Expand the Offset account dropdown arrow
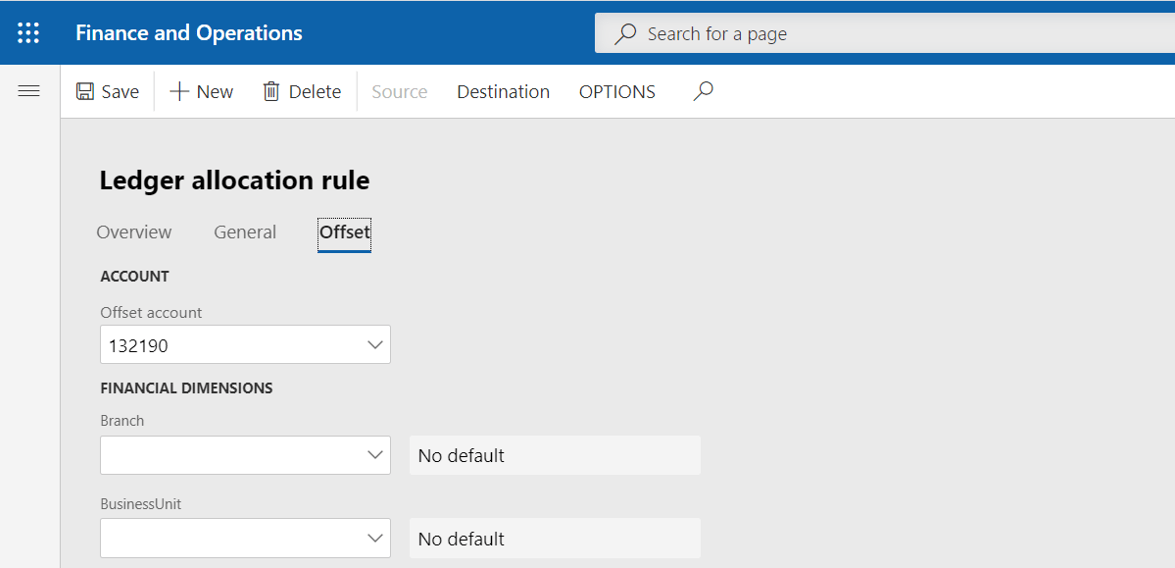1175x568 pixels. coord(375,345)
